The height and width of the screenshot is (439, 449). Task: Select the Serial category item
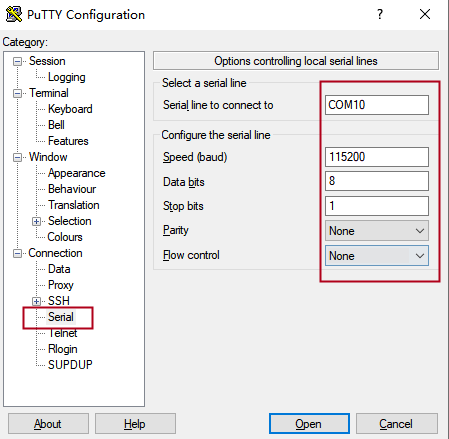click(x=61, y=317)
